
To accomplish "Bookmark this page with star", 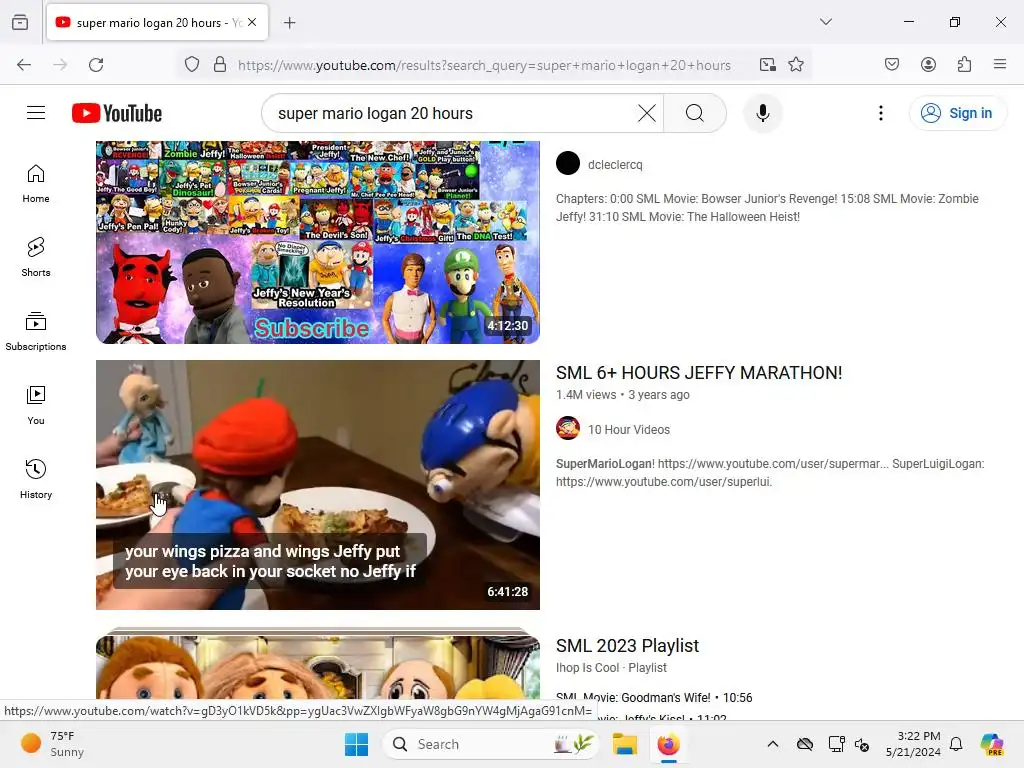I will tap(795, 65).
